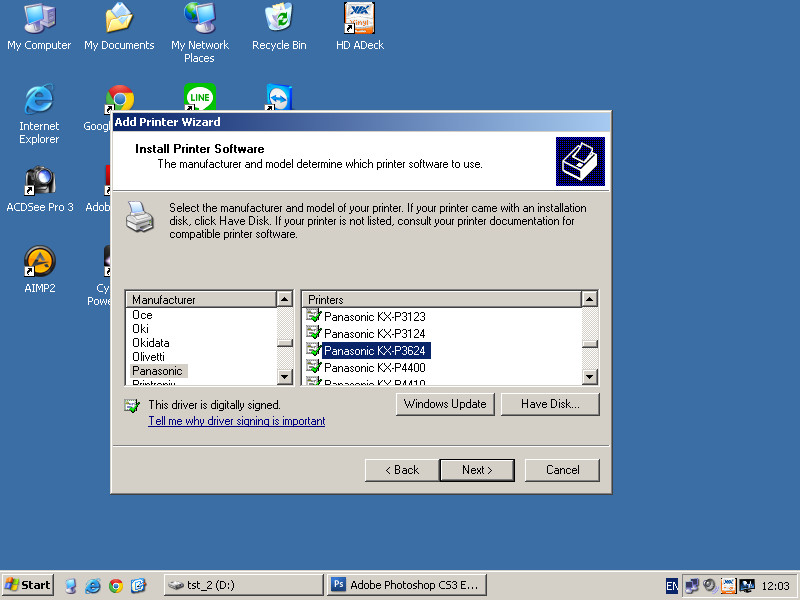Click Chrome quick launch icon

116,585
